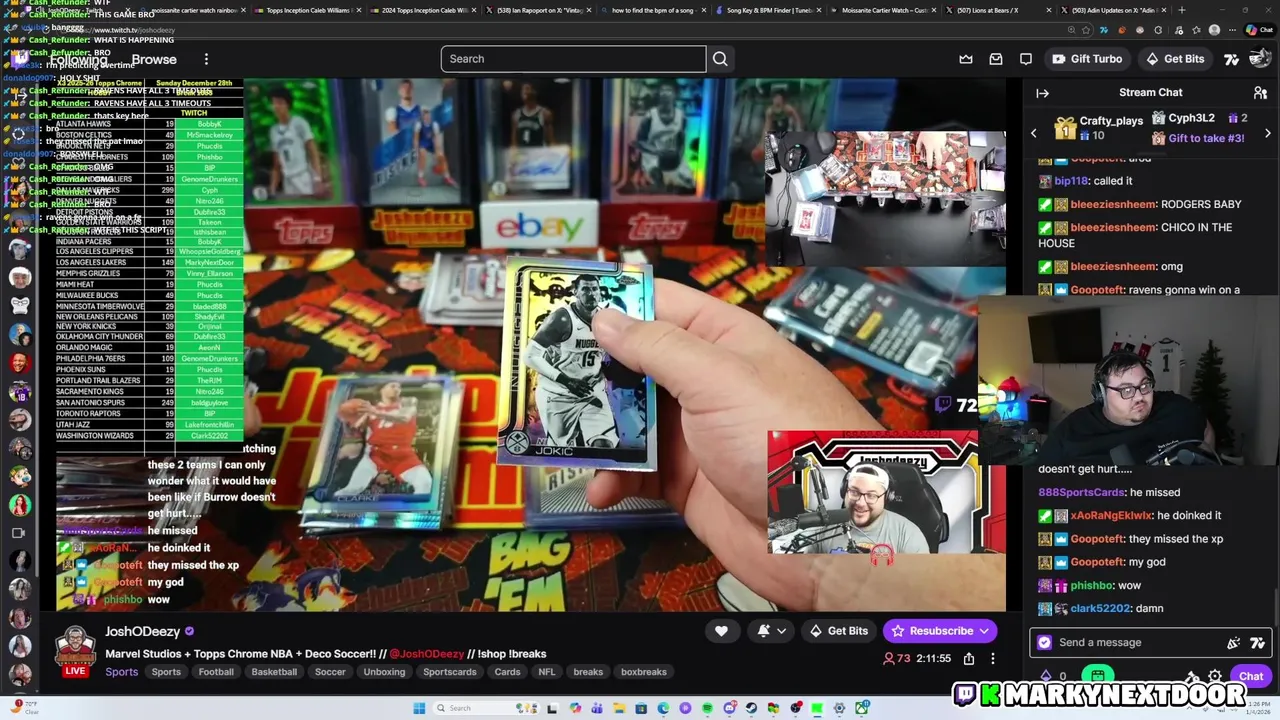The width and height of the screenshot is (1280, 720).
Task: Click username phishbo in chat
Action: 1091,585
